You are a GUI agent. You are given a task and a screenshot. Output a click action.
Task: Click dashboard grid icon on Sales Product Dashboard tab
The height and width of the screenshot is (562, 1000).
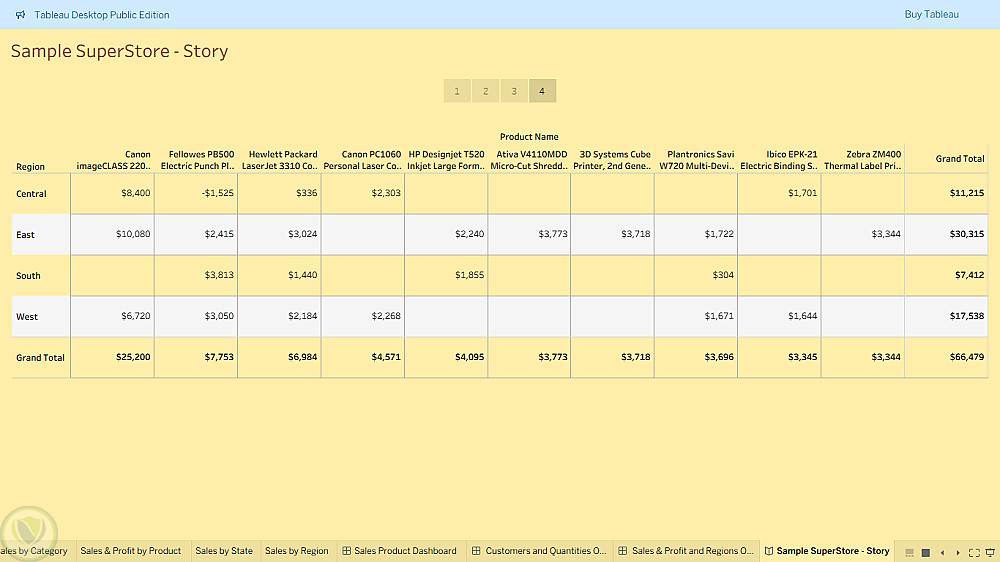click(346, 551)
